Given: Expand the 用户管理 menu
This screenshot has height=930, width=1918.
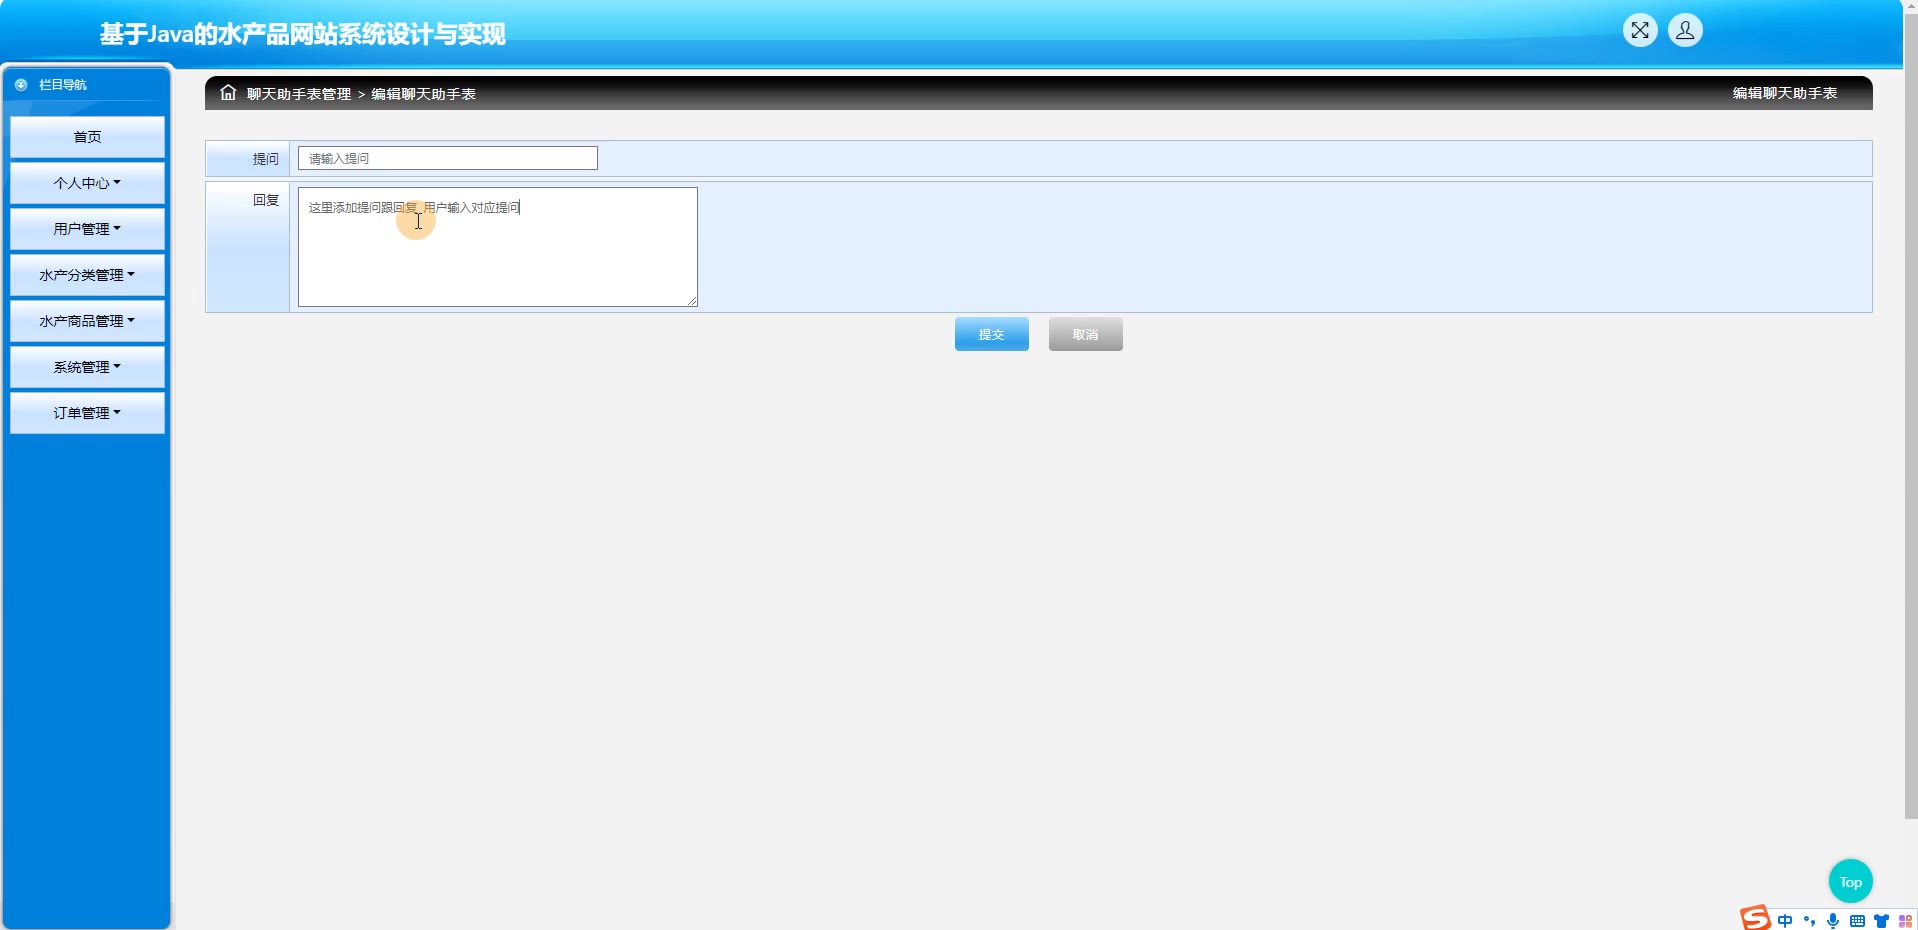Looking at the screenshot, I should click(x=87, y=229).
